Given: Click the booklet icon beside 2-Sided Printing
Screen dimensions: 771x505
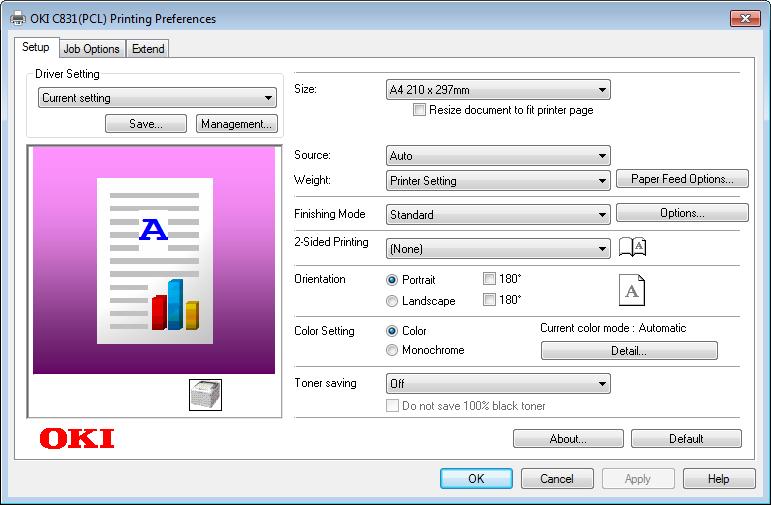Looking at the screenshot, I should pos(632,247).
